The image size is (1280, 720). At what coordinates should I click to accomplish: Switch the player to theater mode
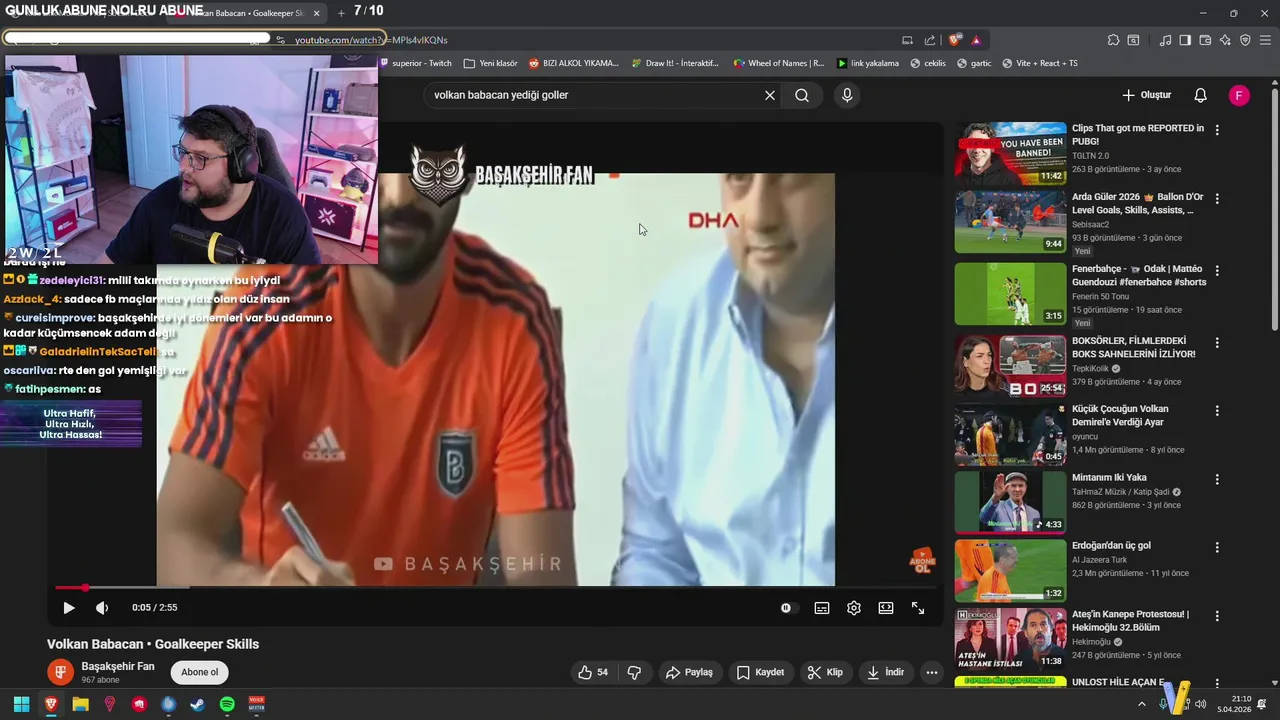pyautogui.click(x=886, y=608)
